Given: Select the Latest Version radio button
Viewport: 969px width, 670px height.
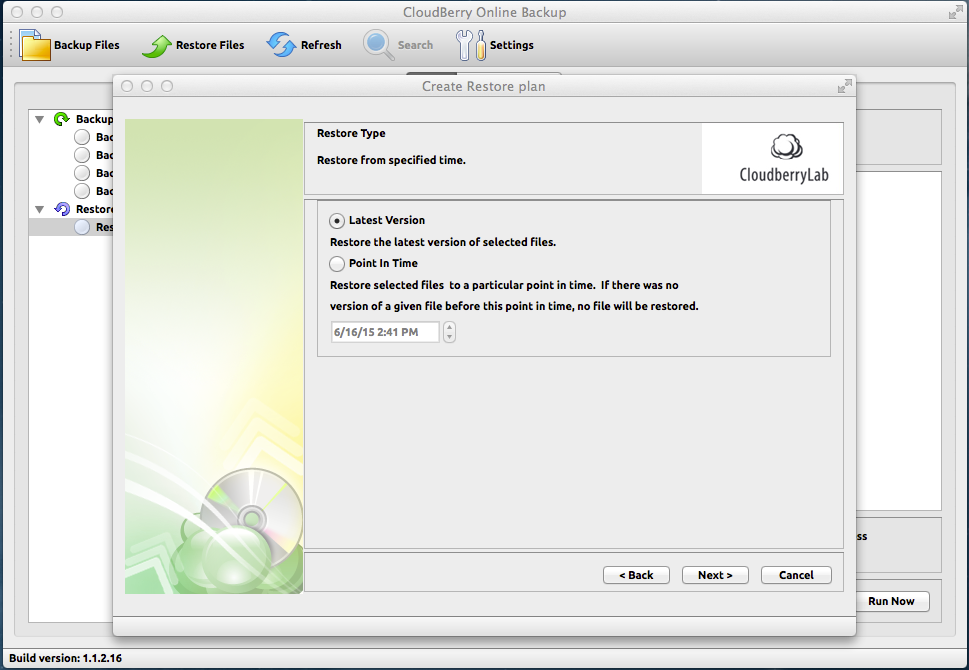Looking at the screenshot, I should coord(337,221).
